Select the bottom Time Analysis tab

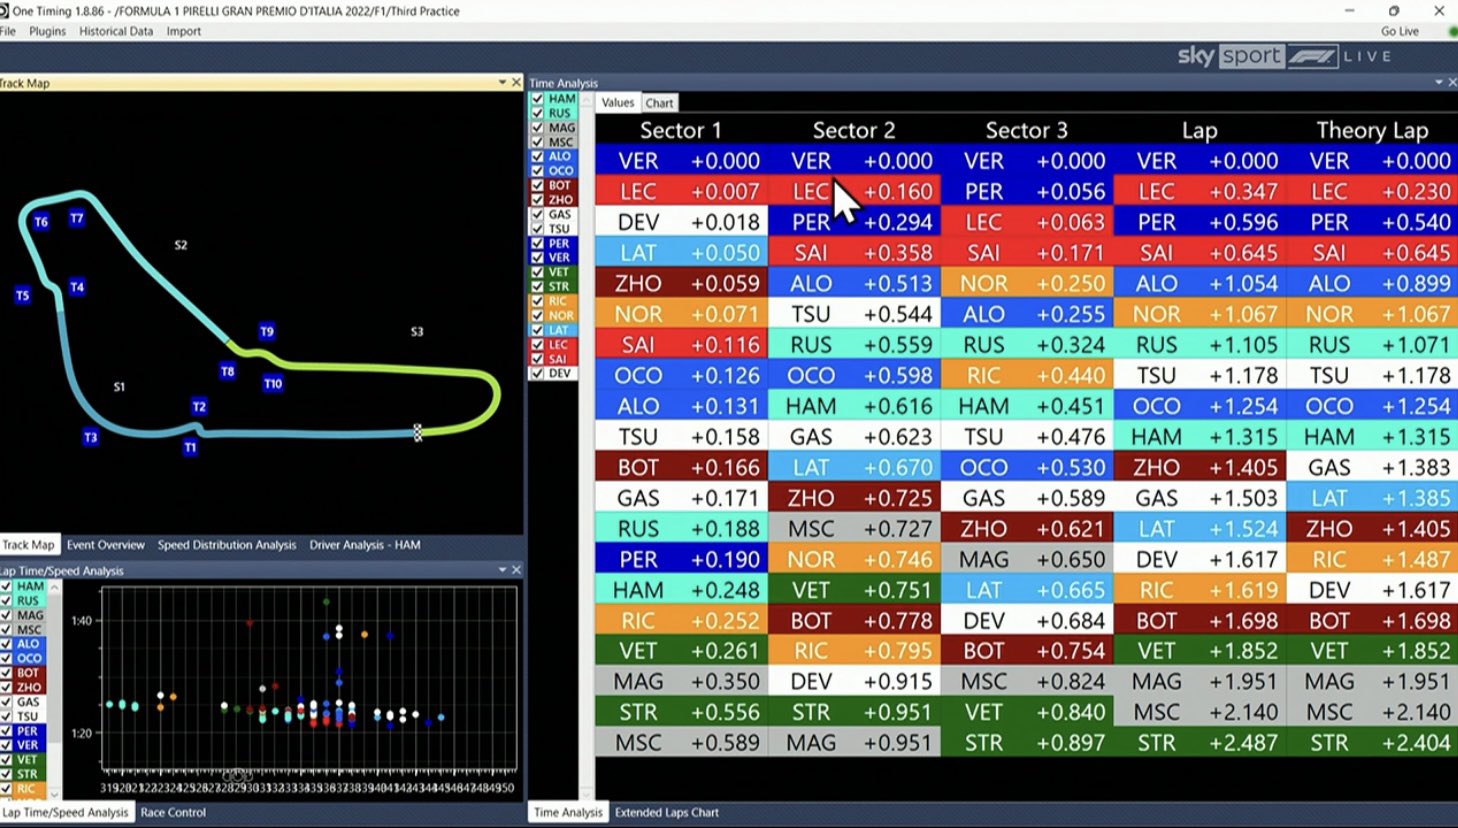[568, 812]
